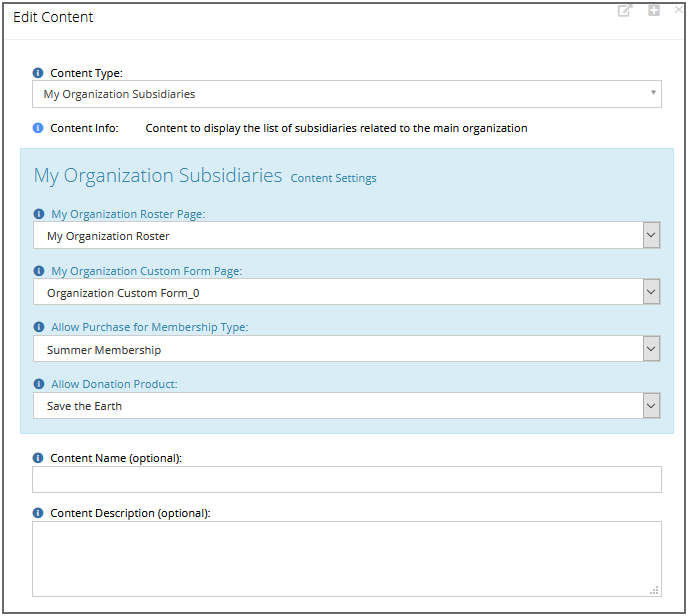
Task: Expand My Organization Roster Page dropdown arrow
Action: (652, 235)
